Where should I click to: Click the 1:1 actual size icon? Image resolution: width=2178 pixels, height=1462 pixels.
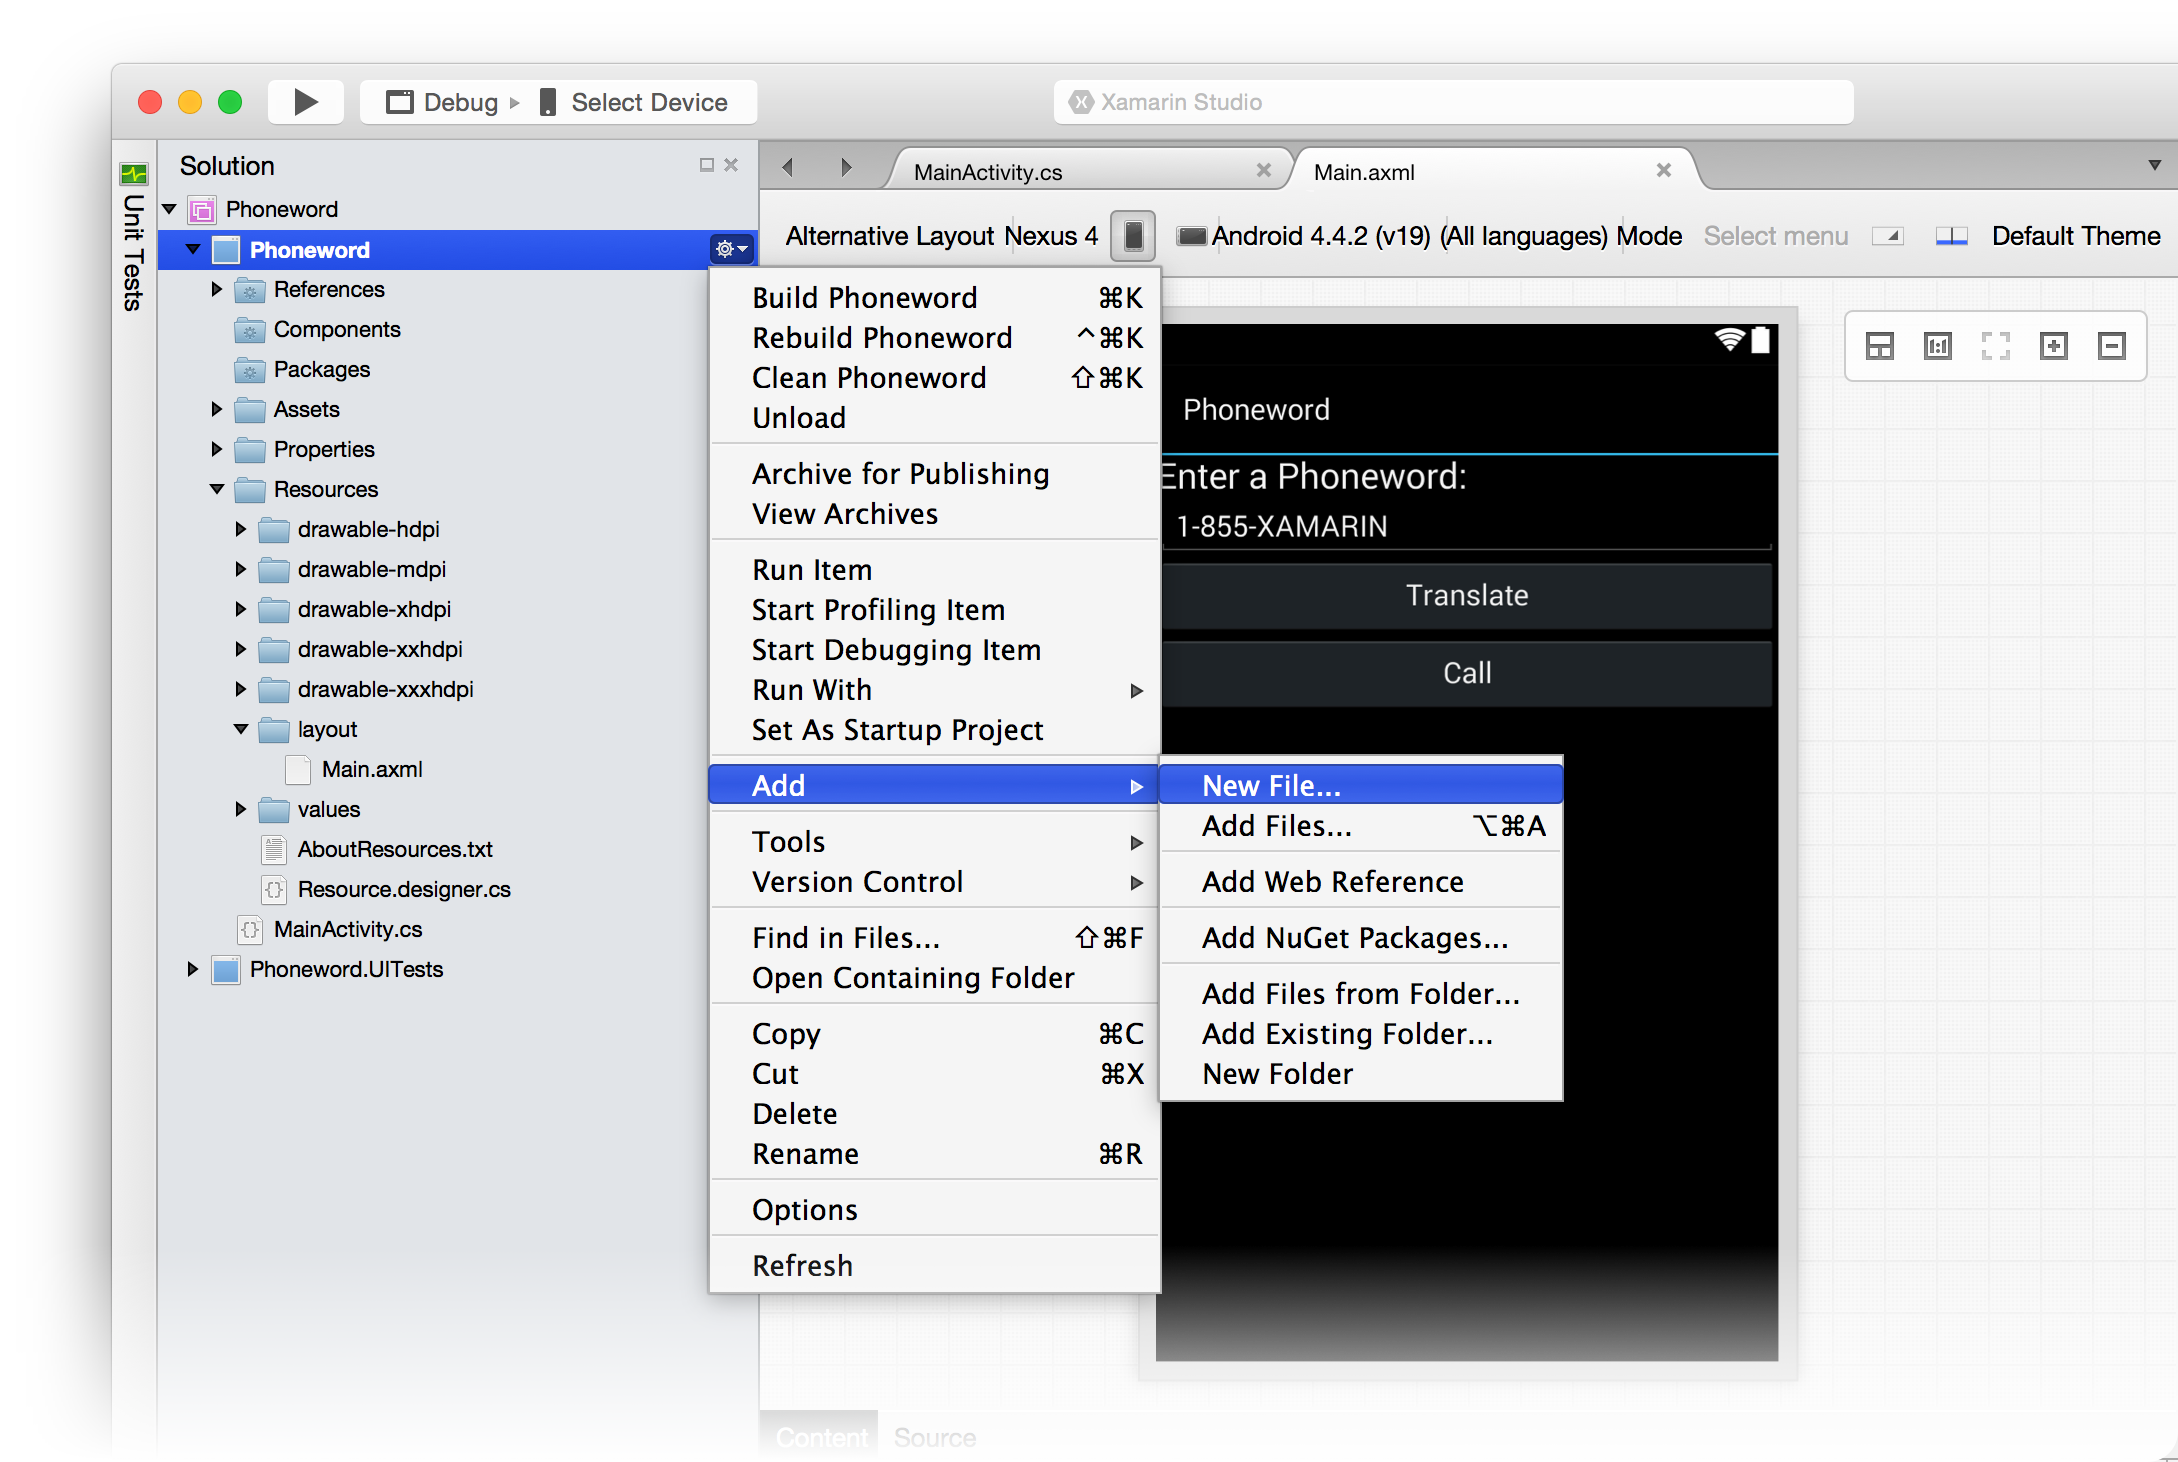(1937, 346)
